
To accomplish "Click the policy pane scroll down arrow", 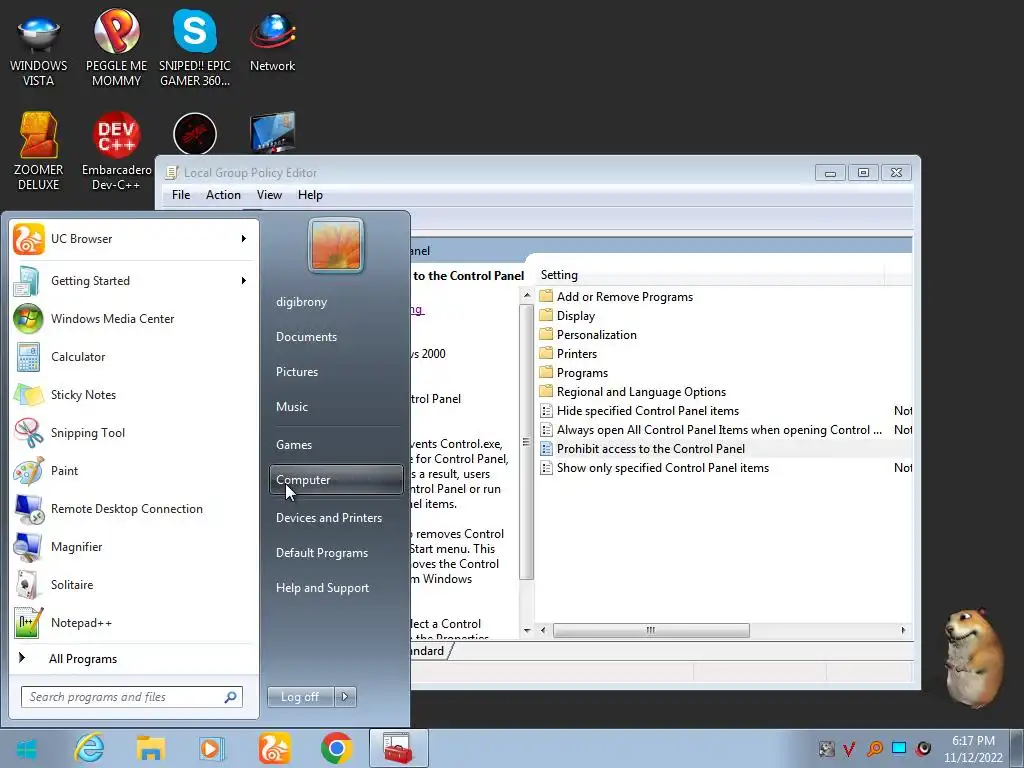I will 527,630.
